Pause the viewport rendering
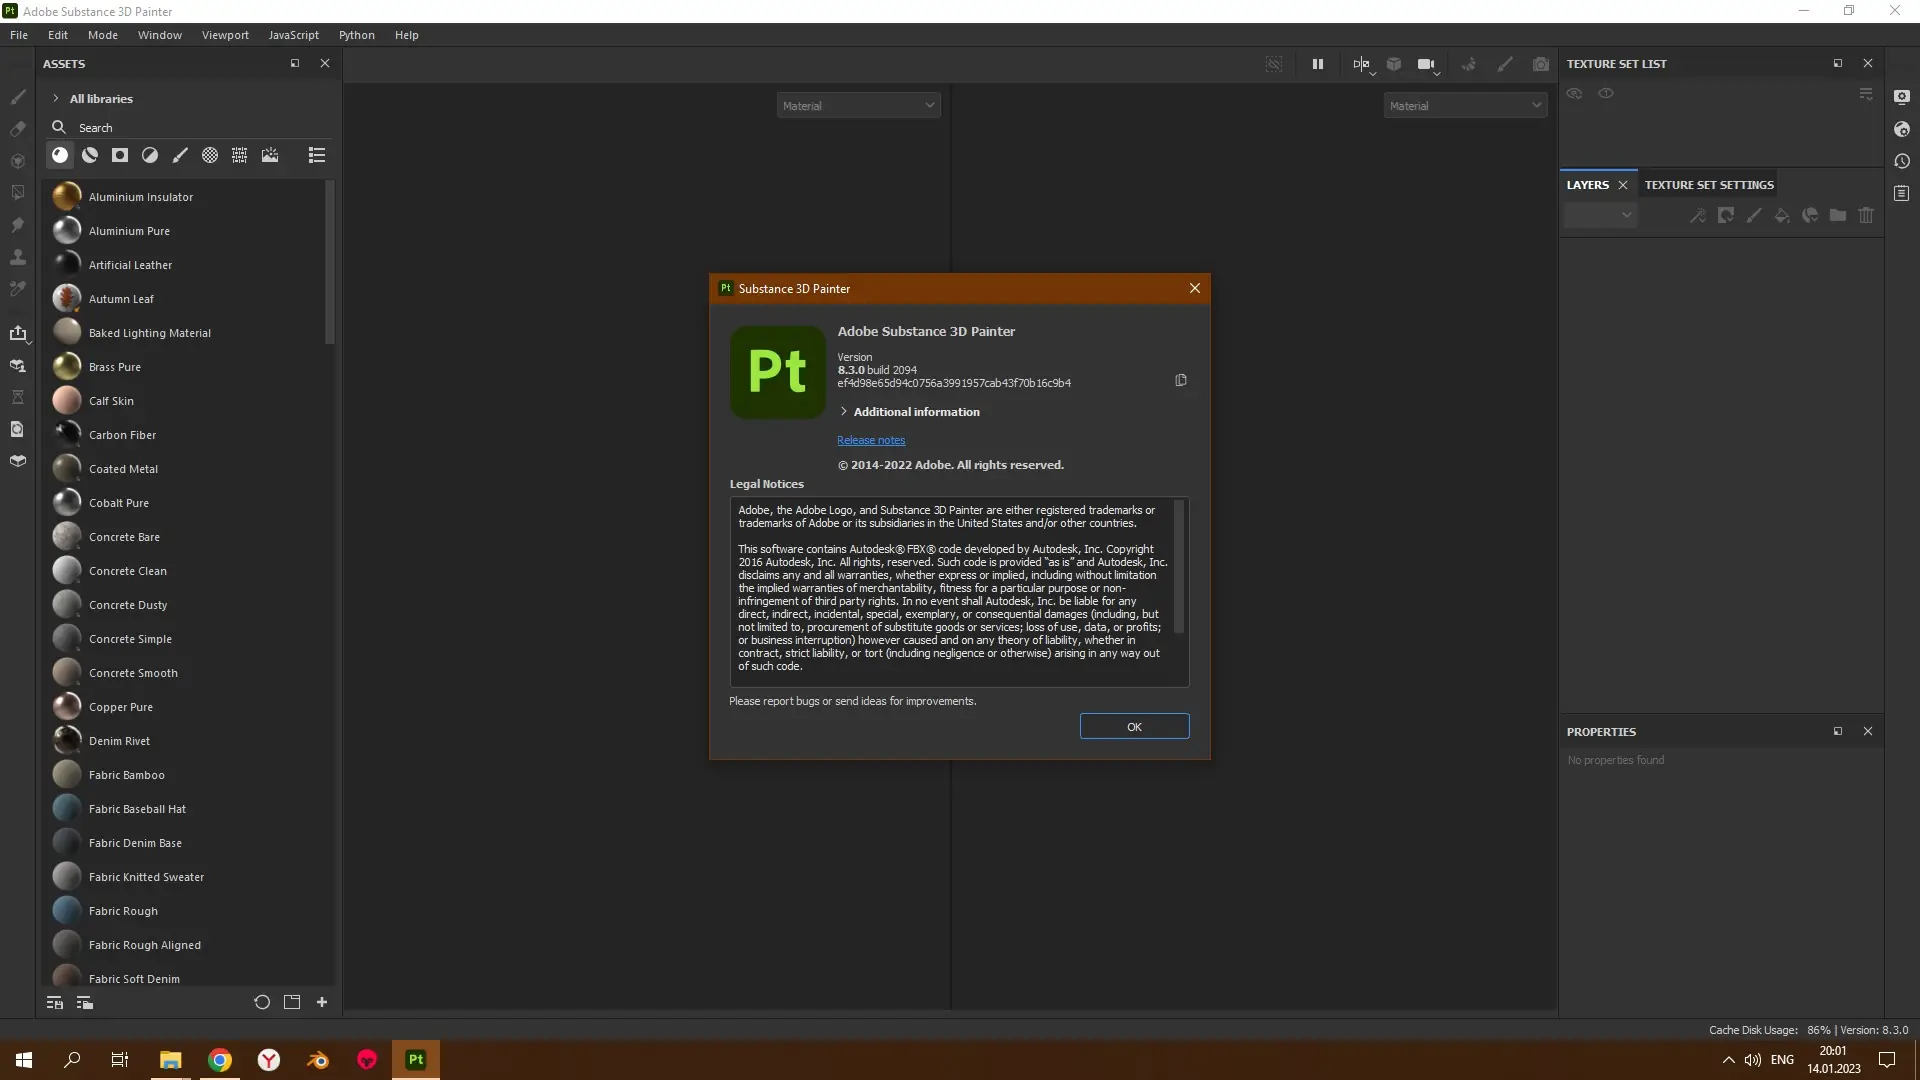The height and width of the screenshot is (1080, 1920). 1318,64
